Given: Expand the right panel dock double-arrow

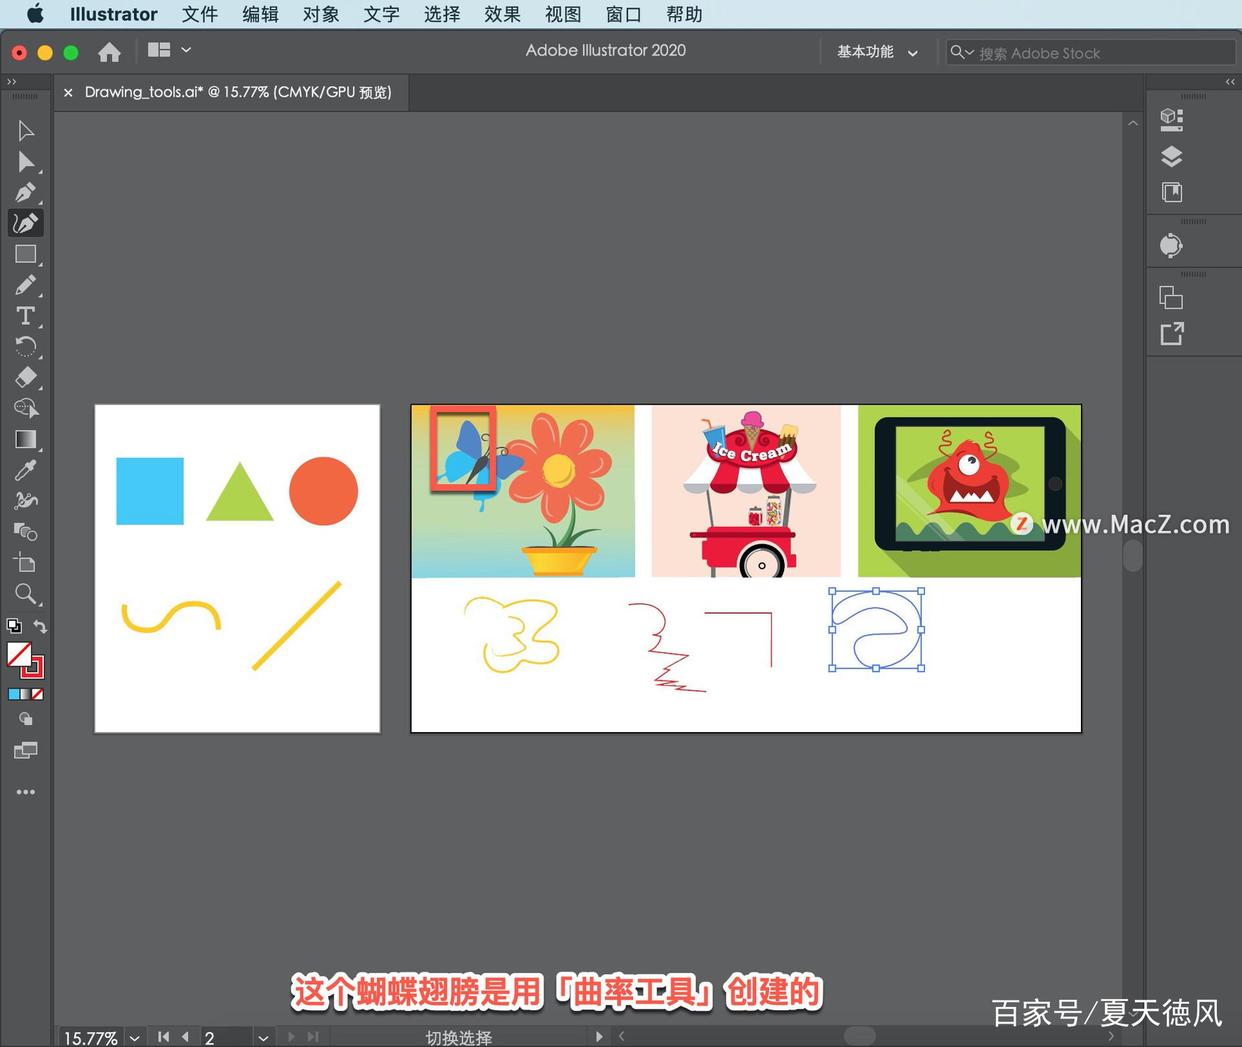Looking at the screenshot, I should pyautogui.click(x=1230, y=82).
